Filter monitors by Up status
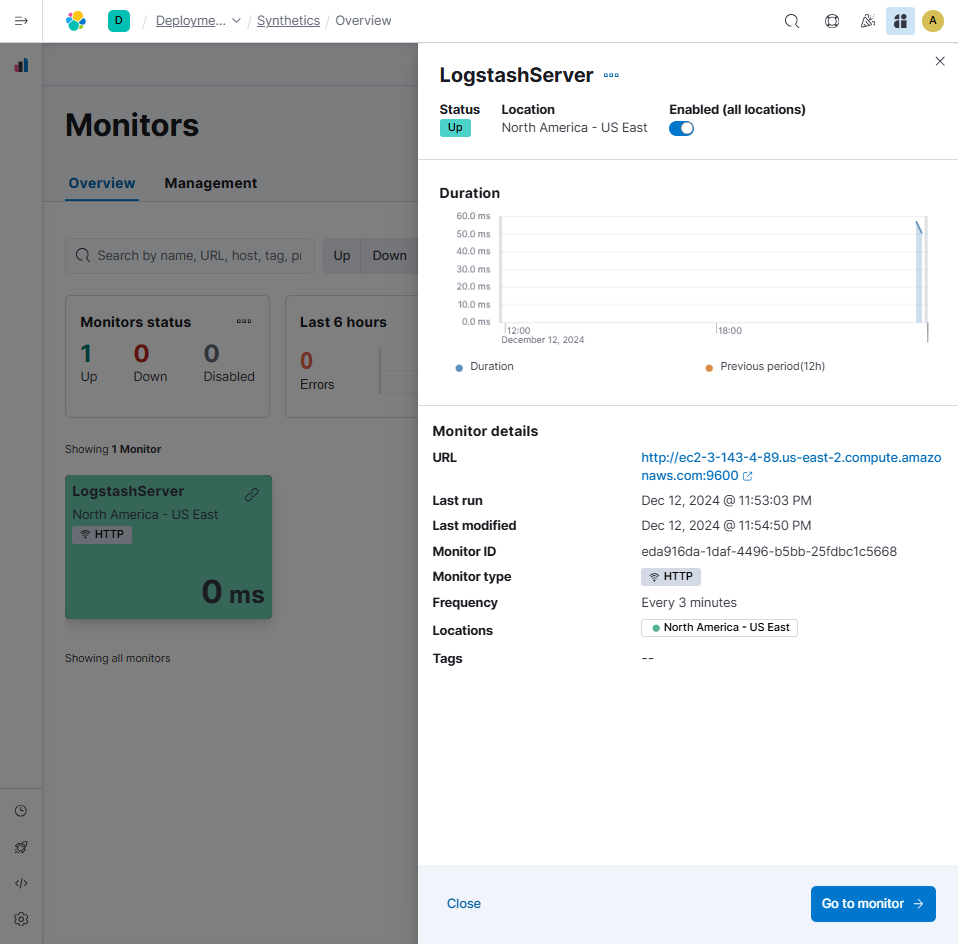 click(341, 256)
